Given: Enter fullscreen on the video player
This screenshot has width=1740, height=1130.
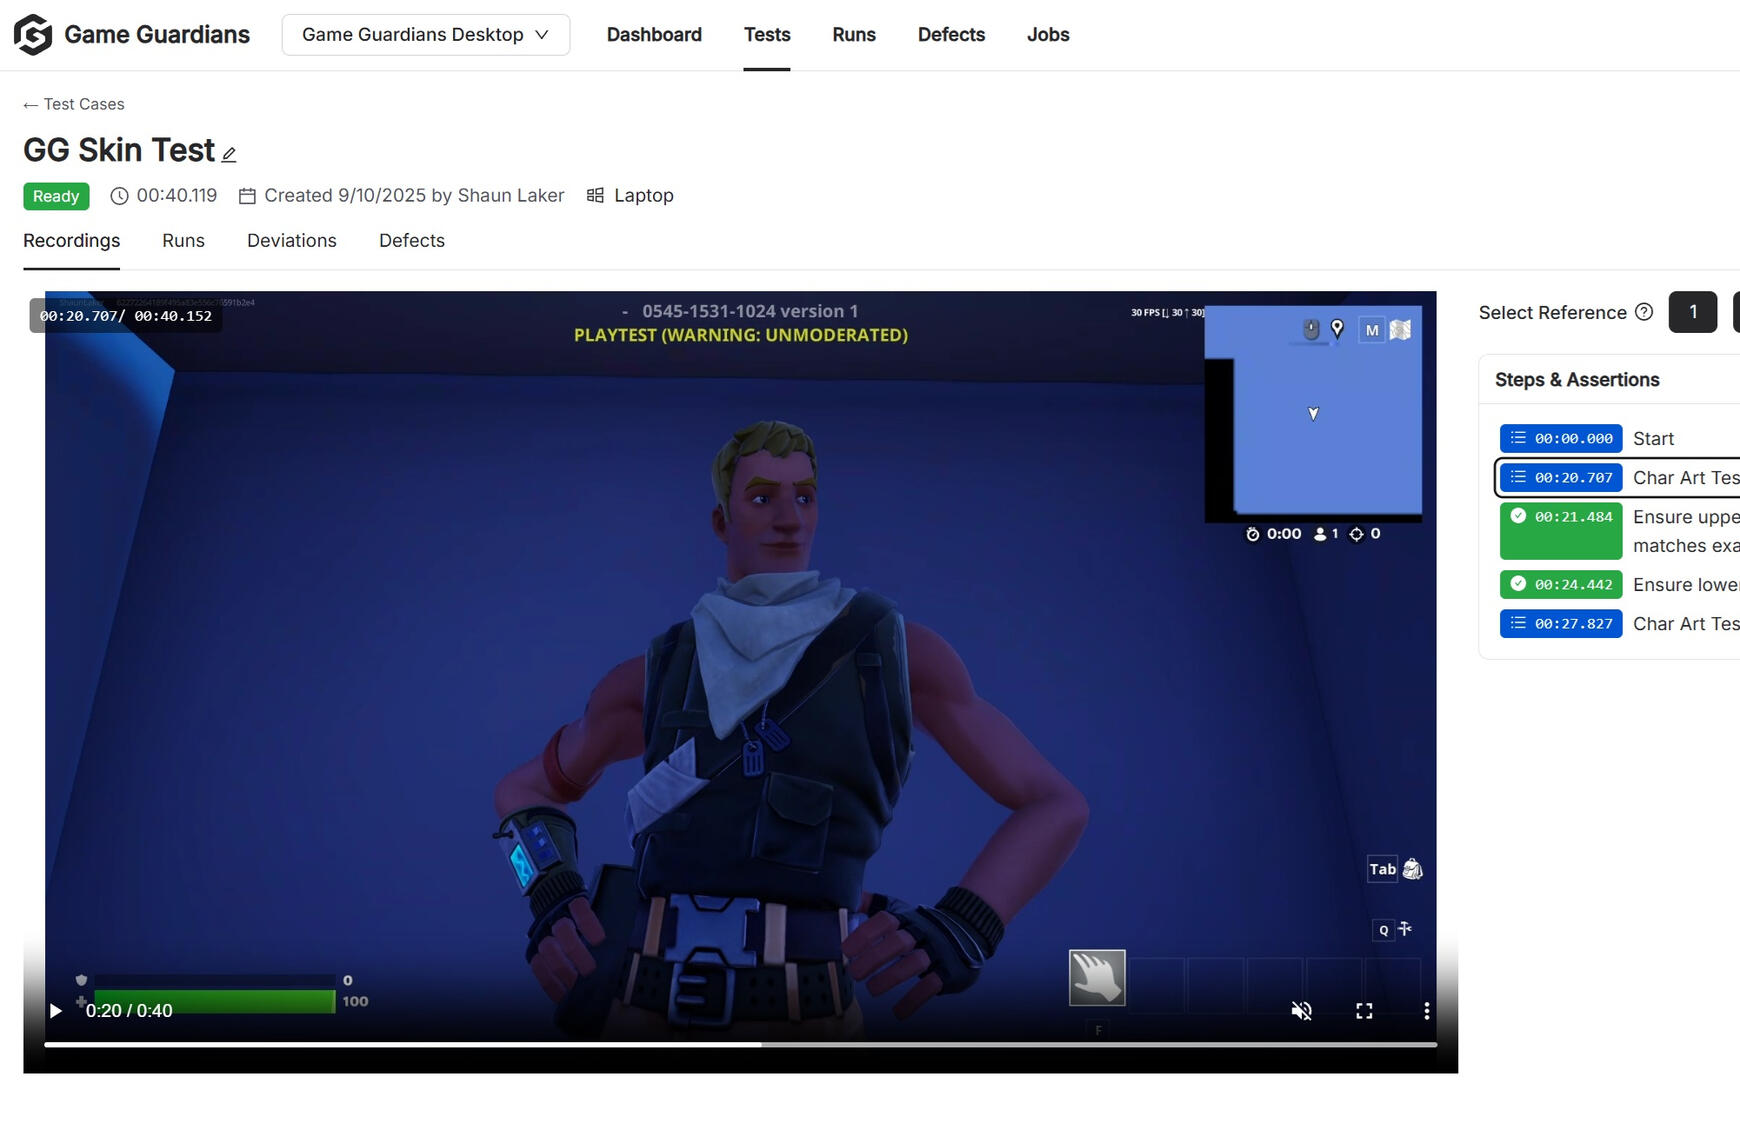Looking at the screenshot, I should pyautogui.click(x=1363, y=1011).
